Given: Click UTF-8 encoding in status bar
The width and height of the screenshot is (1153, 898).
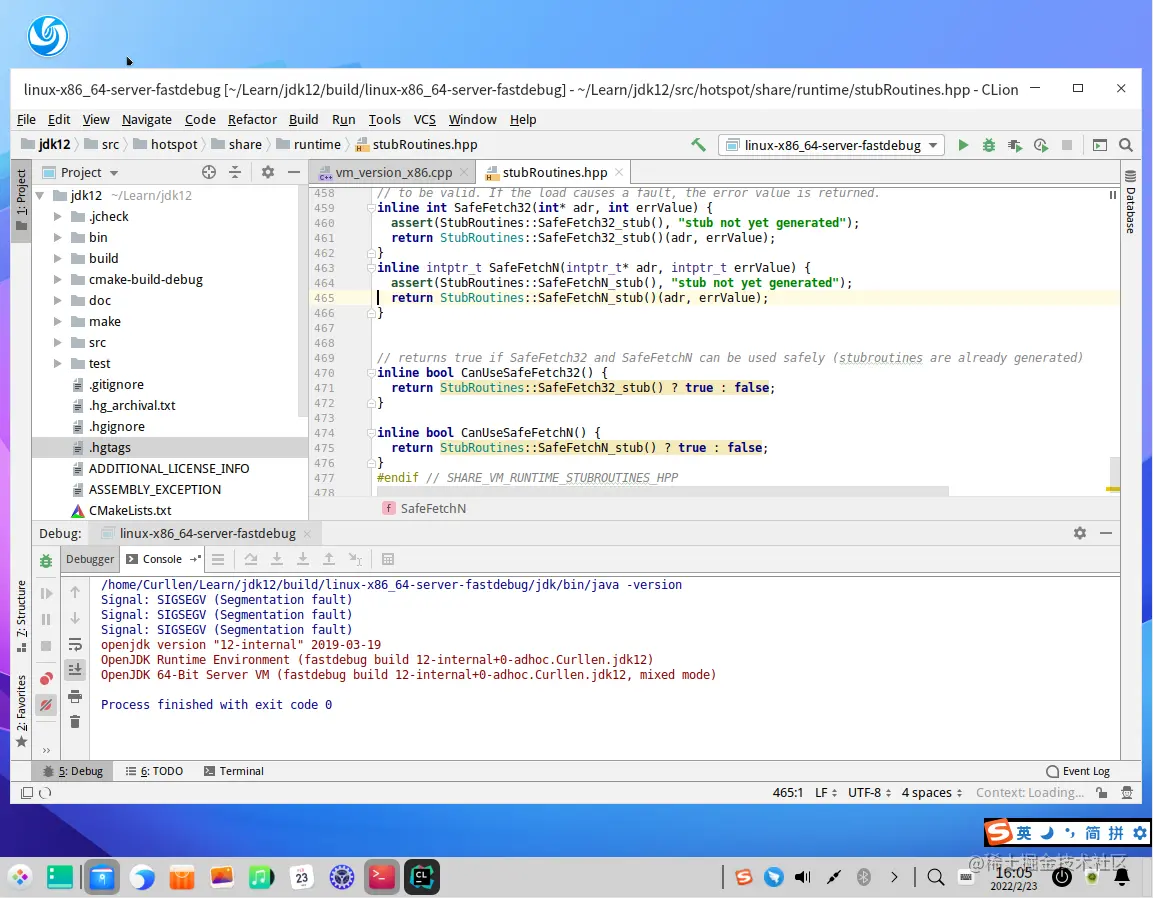Looking at the screenshot, I should pos(869,792).
